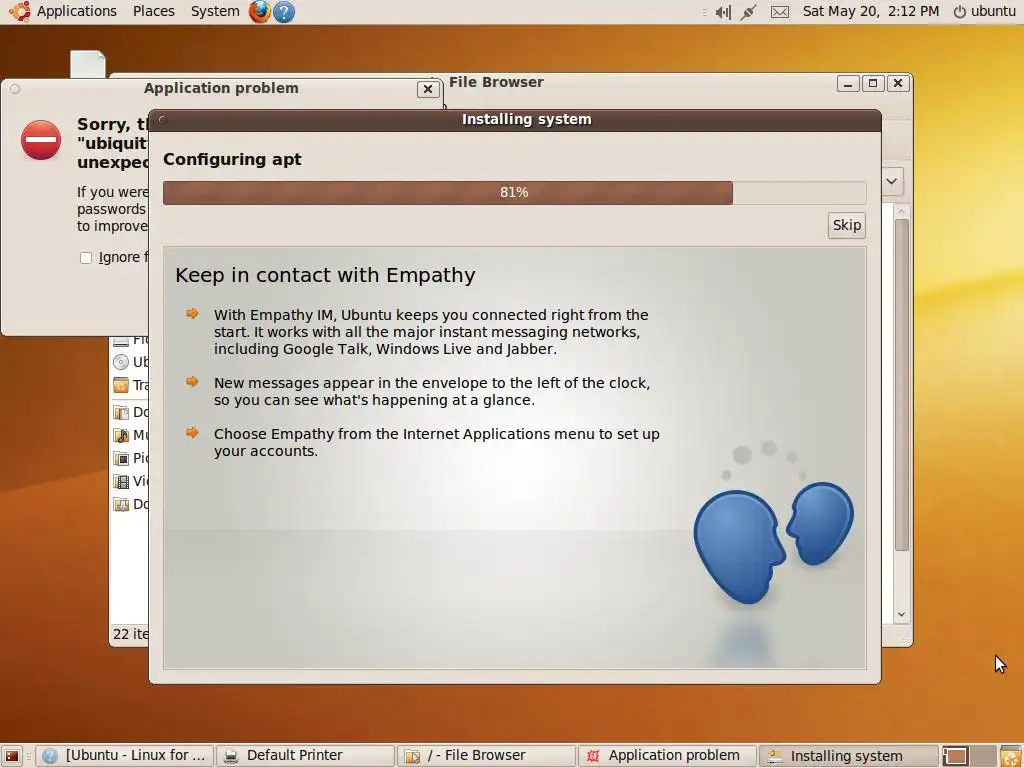
Task: Expand the File Browser dropdown arrow at right
Action: point(891,181)
